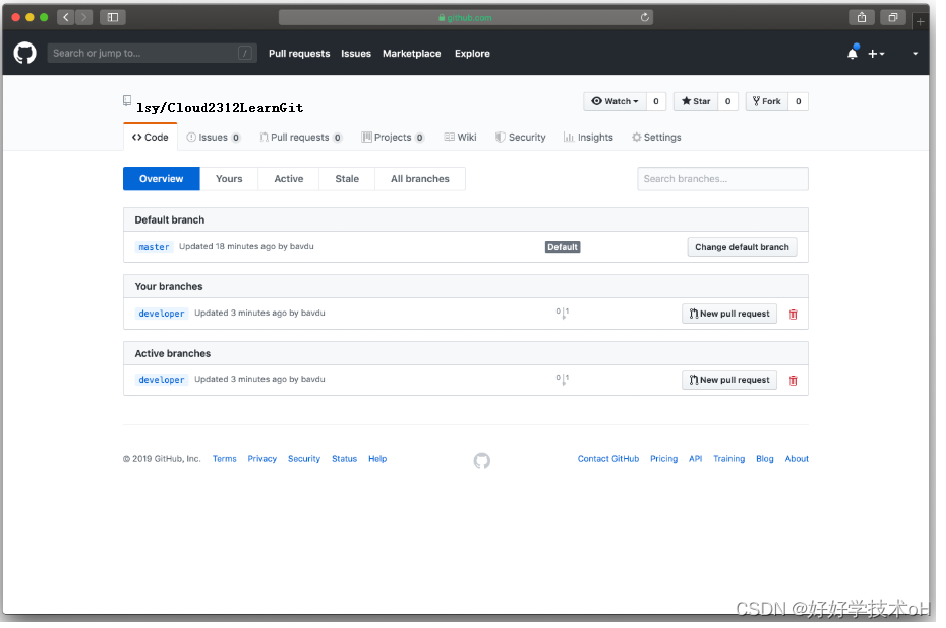946x628 pixels.
Task: Show all tabs overview button
Action: (x=892, y=17)
